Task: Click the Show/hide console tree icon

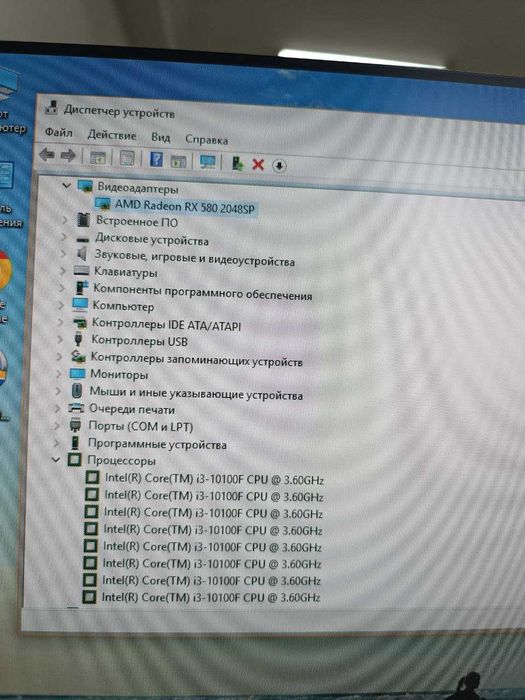Action: tap(98, 157)
